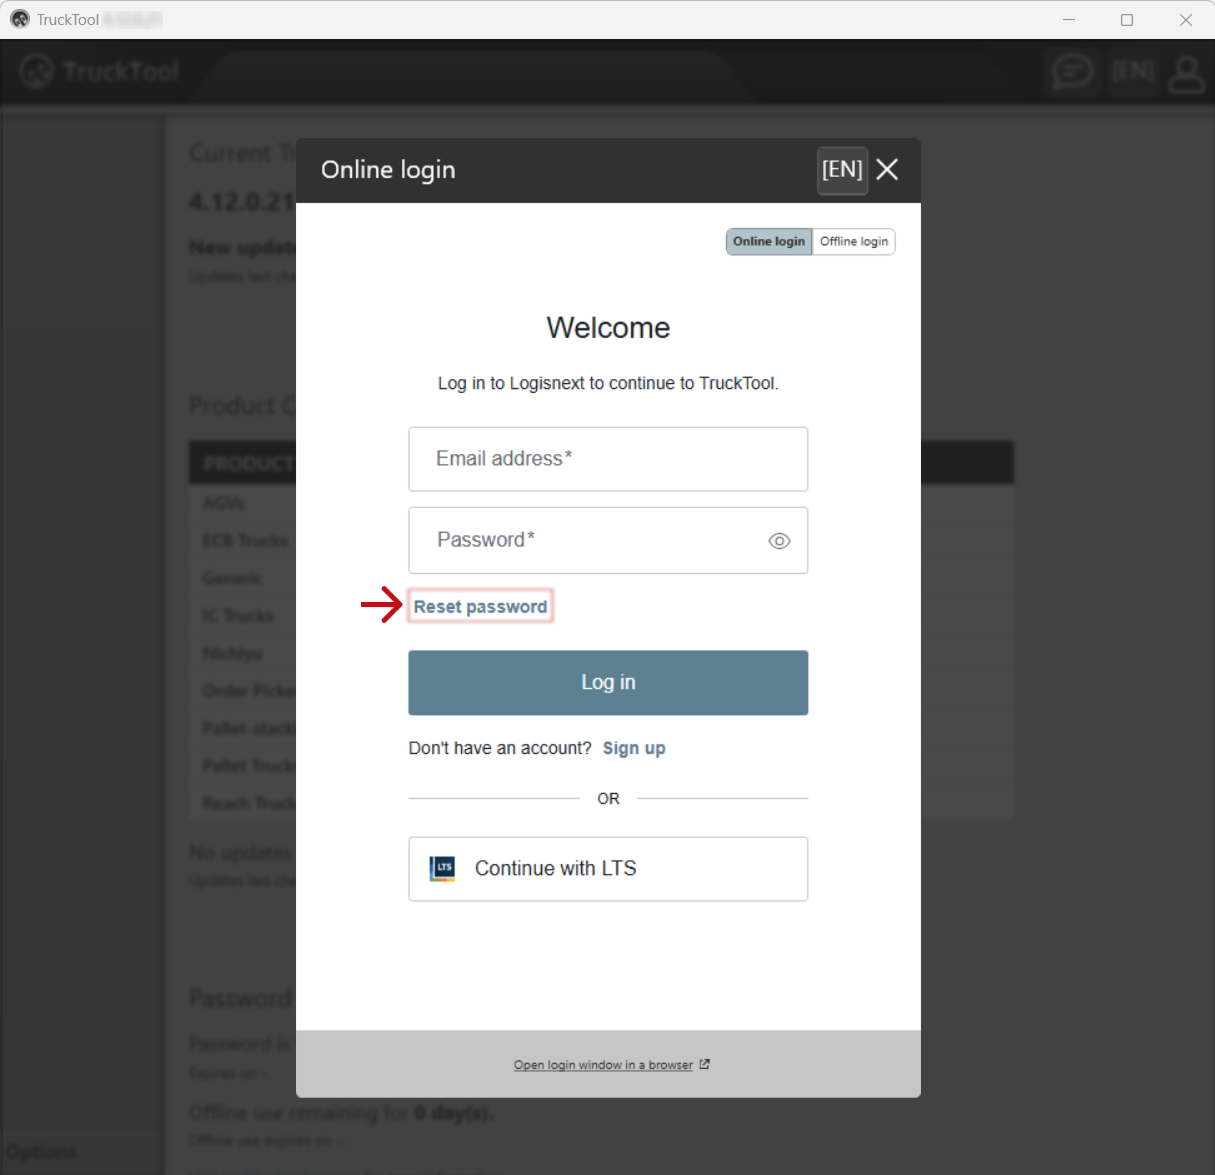Close the Online login dialog

[887, 170]
